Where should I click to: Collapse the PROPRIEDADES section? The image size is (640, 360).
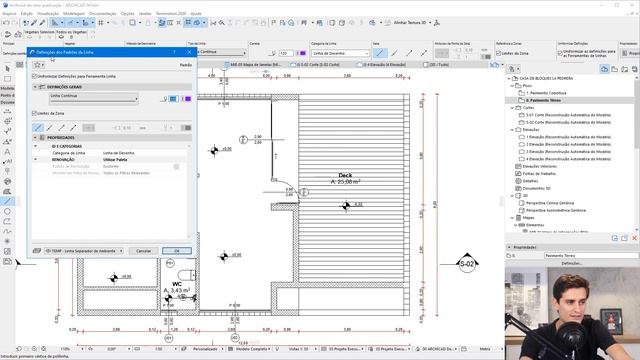tap(35, 138)
